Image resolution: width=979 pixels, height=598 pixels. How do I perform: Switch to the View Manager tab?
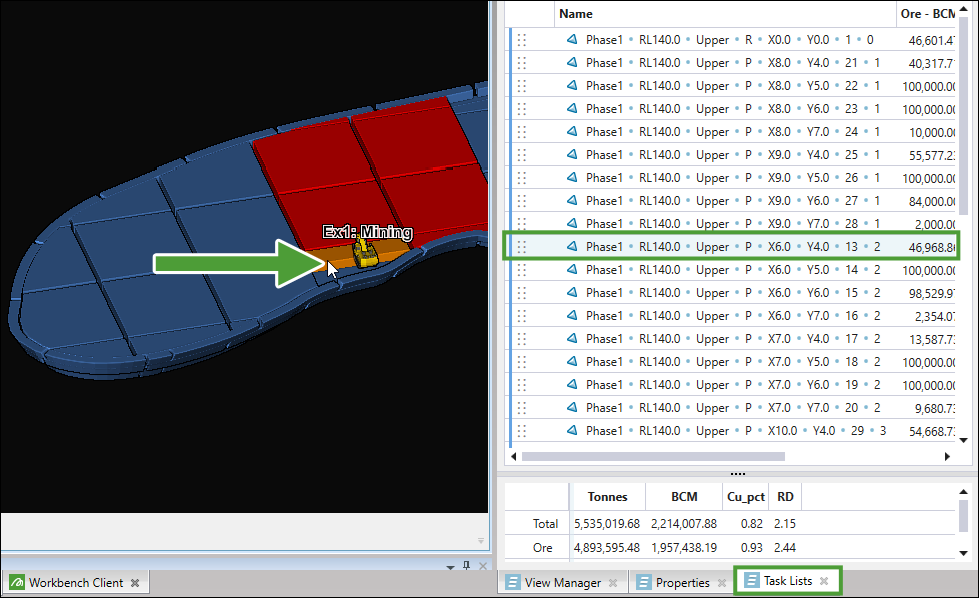(562, 582)
